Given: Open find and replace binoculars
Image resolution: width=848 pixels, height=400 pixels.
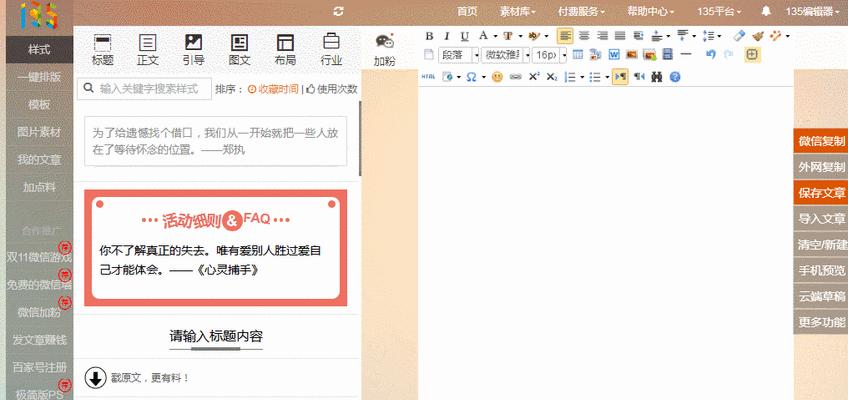Looking at the screenshot, I should point(657,77).
